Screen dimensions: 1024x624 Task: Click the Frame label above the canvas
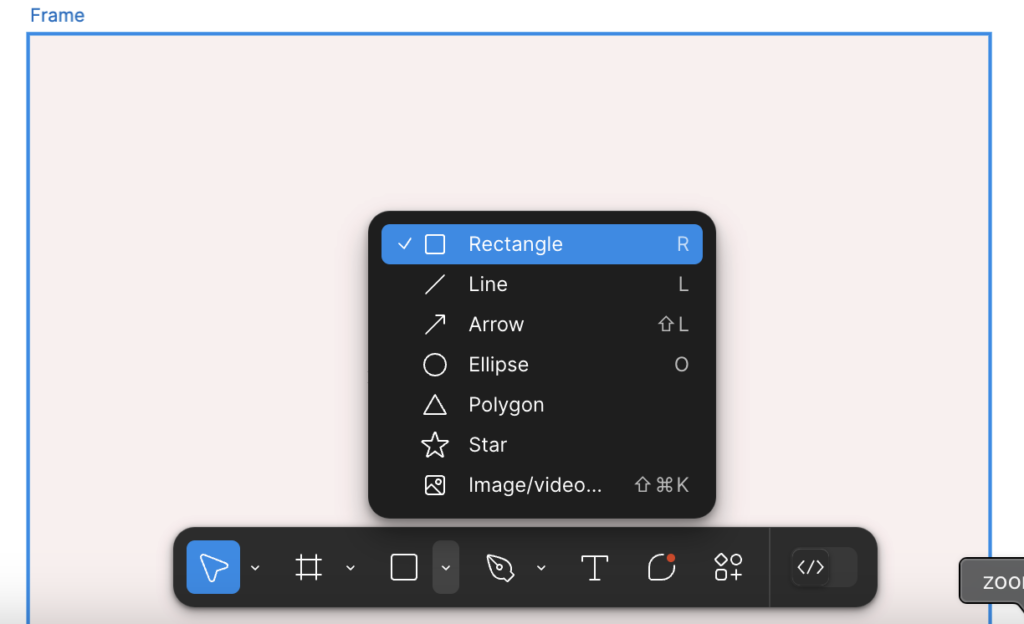(57, 15)
